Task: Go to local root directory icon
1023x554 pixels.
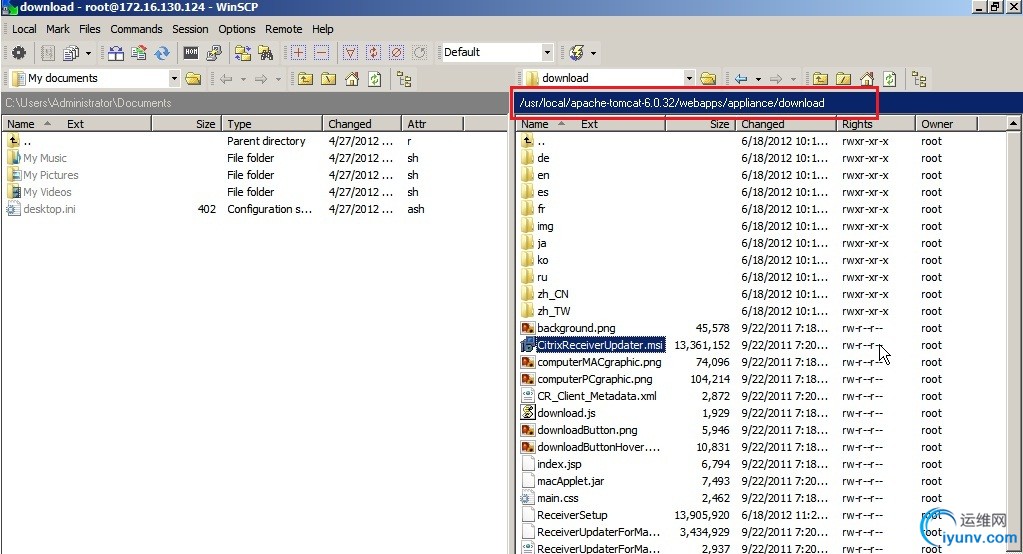Action: pos(329,79)
